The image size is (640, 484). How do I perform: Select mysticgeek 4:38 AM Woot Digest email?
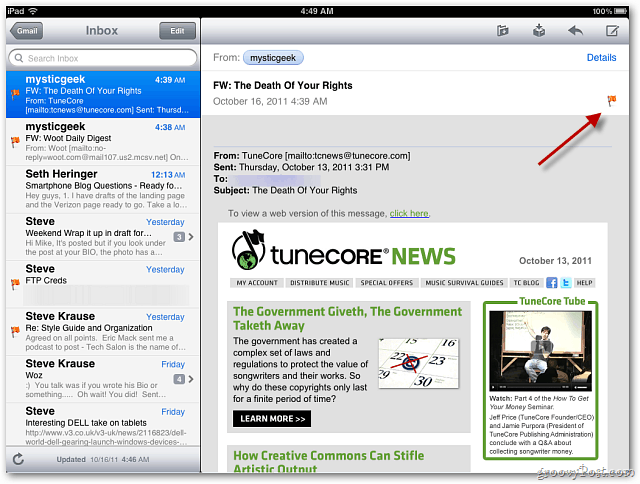103,142
